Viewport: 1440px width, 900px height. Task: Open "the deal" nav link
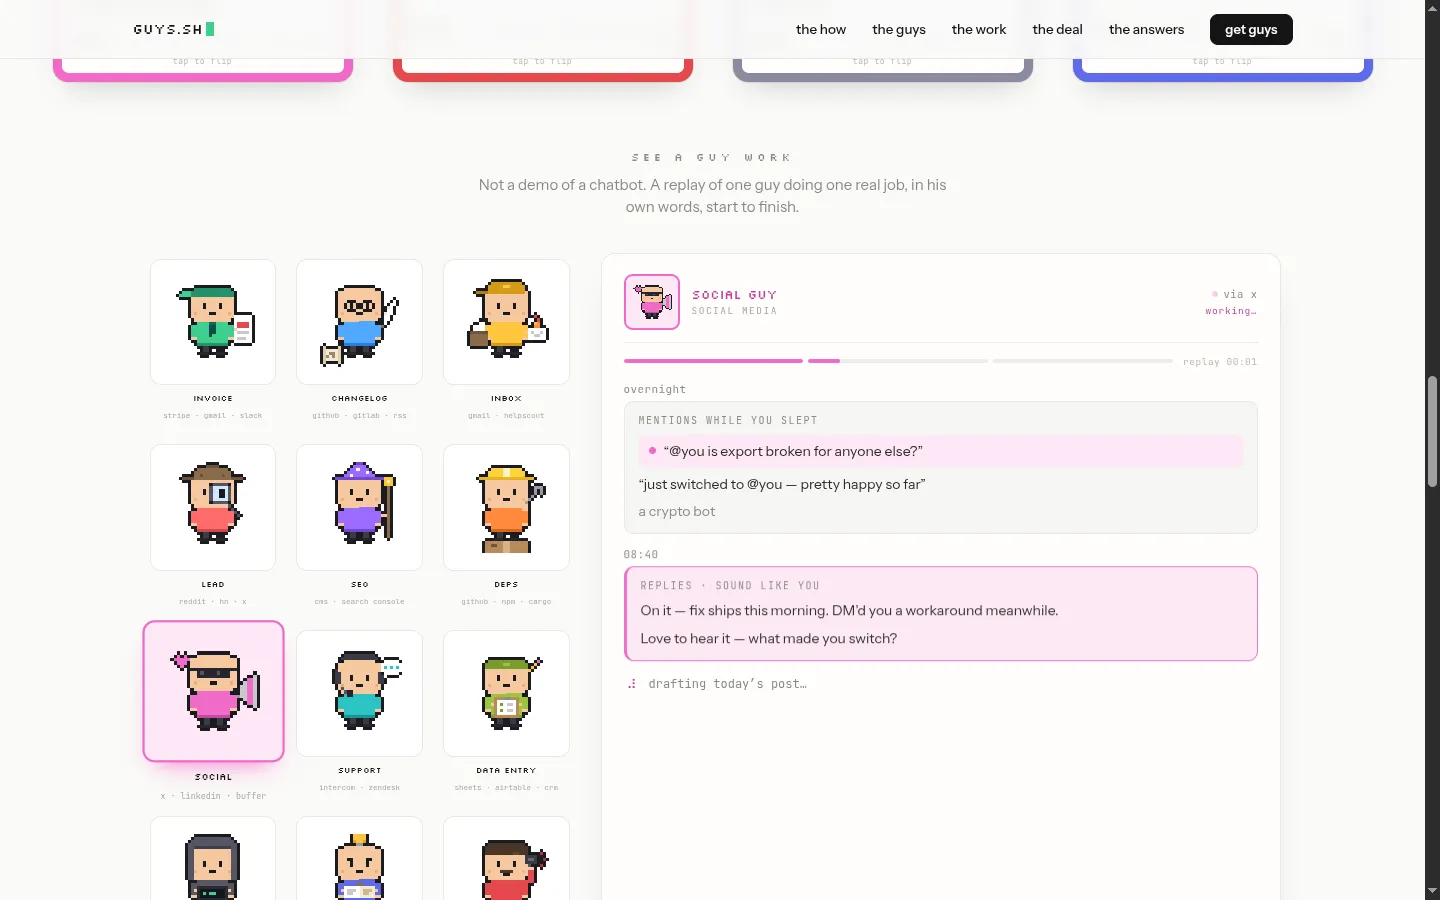(x=1057, y=29)
